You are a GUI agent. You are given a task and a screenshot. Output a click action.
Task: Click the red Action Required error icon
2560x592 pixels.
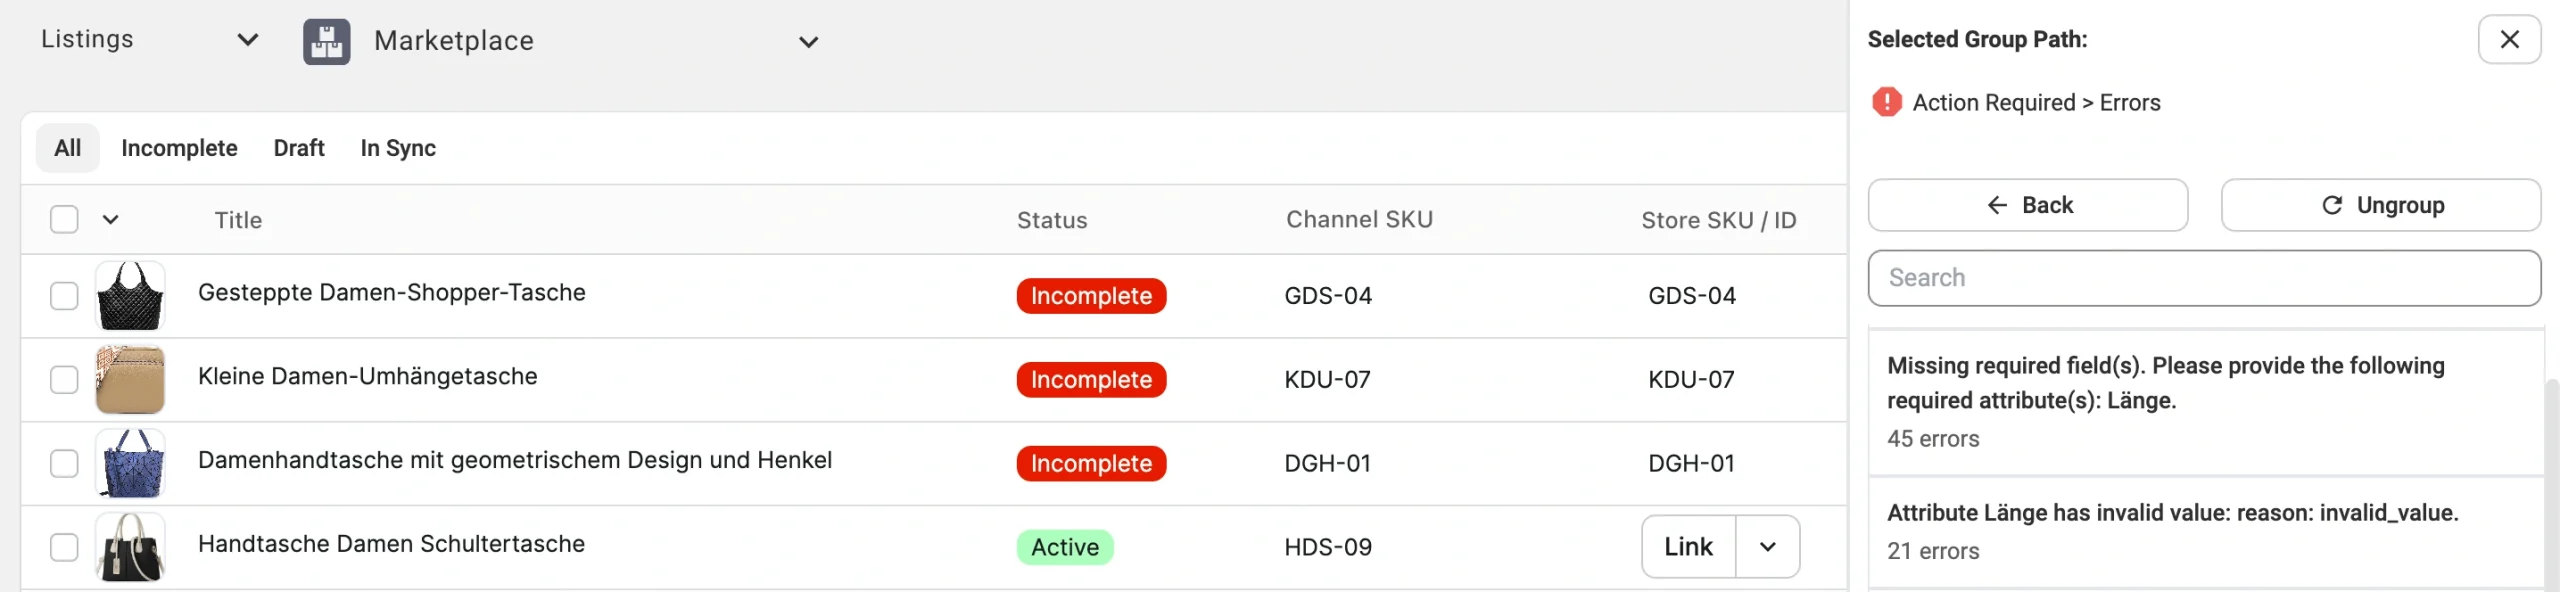pos(1886,102)
